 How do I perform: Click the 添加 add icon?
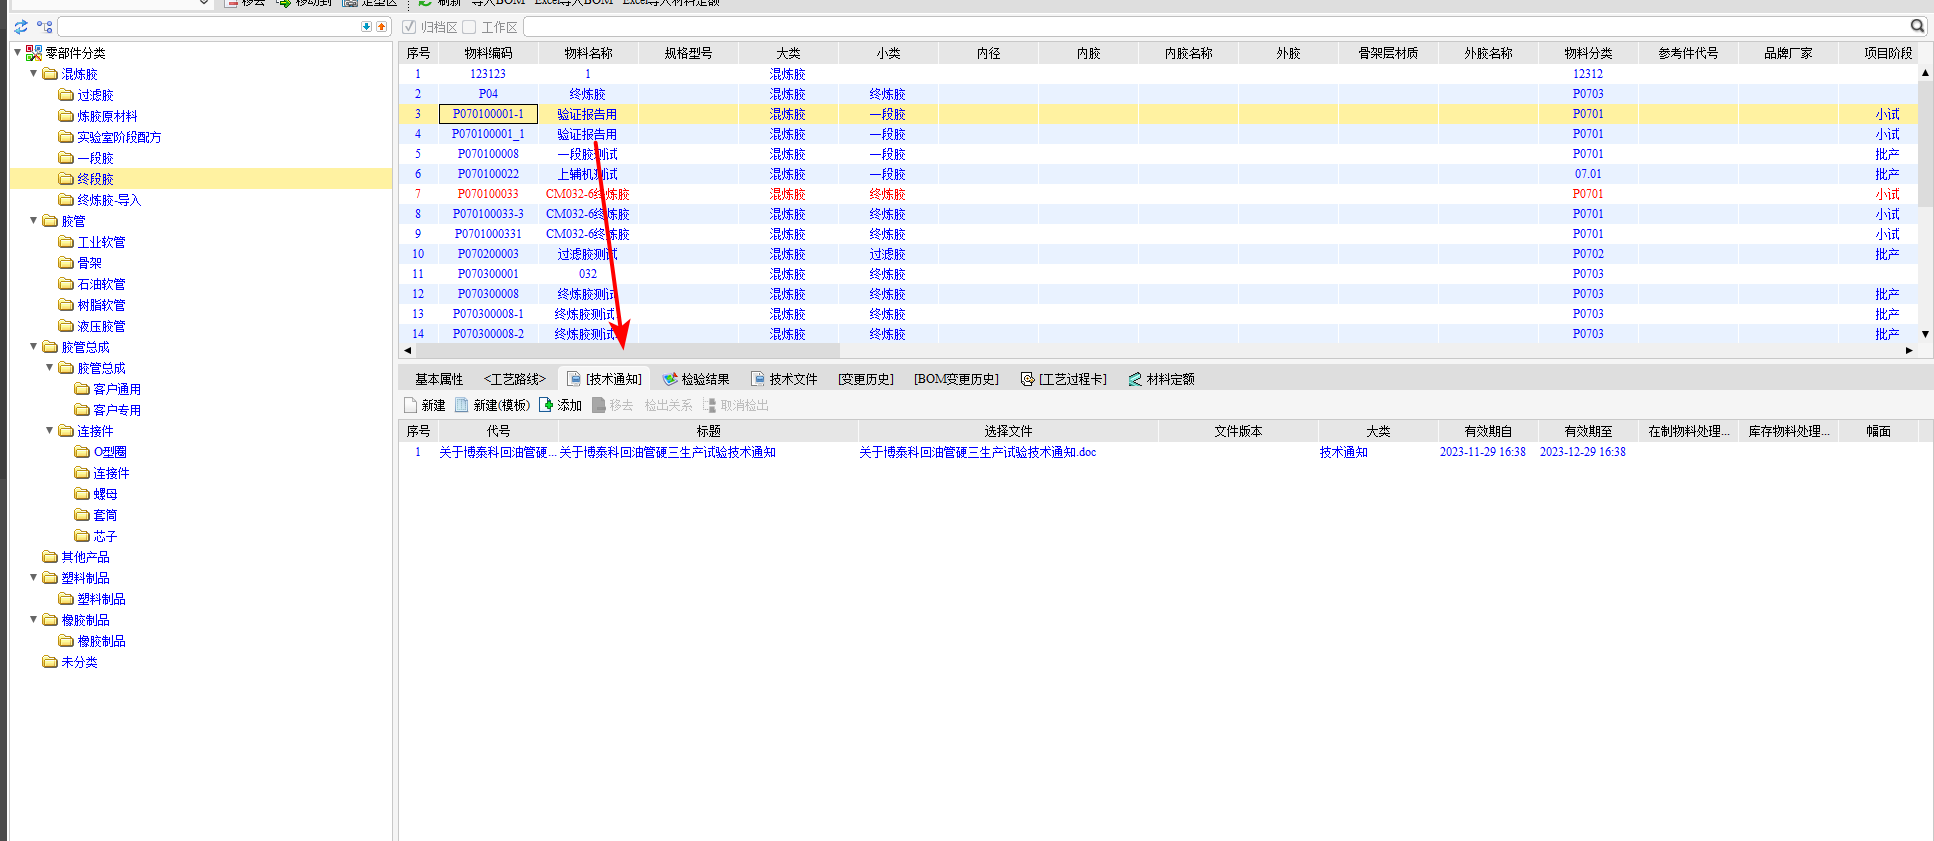pos(546,405)
